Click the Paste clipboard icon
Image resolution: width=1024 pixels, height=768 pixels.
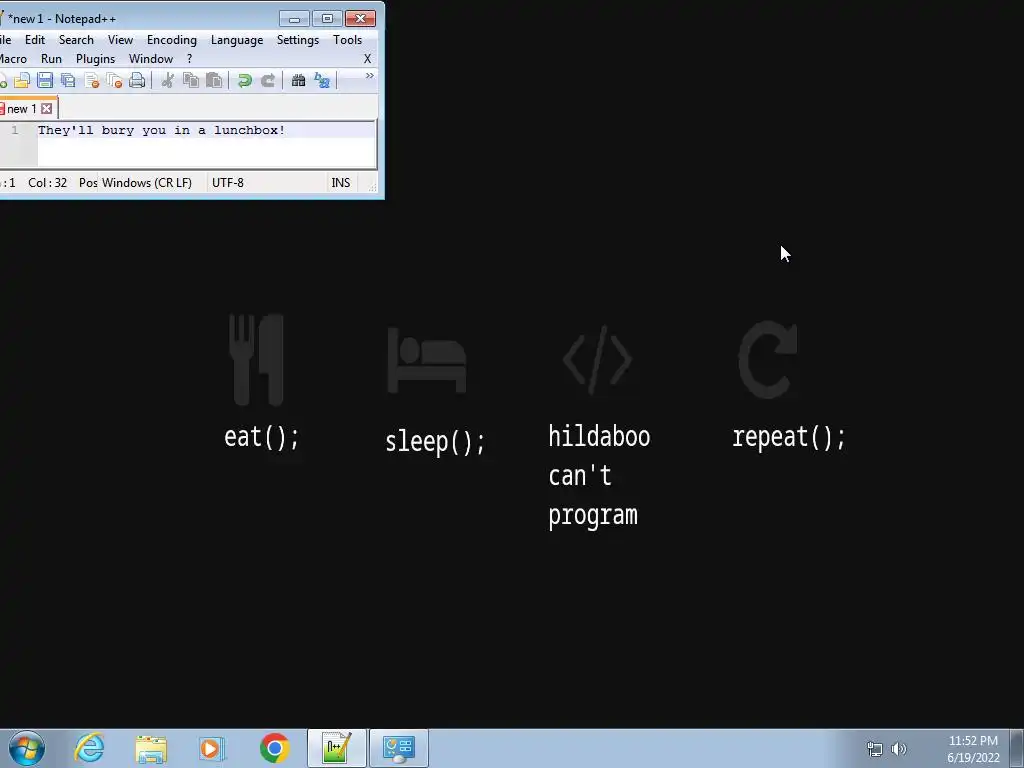(214, 80)
